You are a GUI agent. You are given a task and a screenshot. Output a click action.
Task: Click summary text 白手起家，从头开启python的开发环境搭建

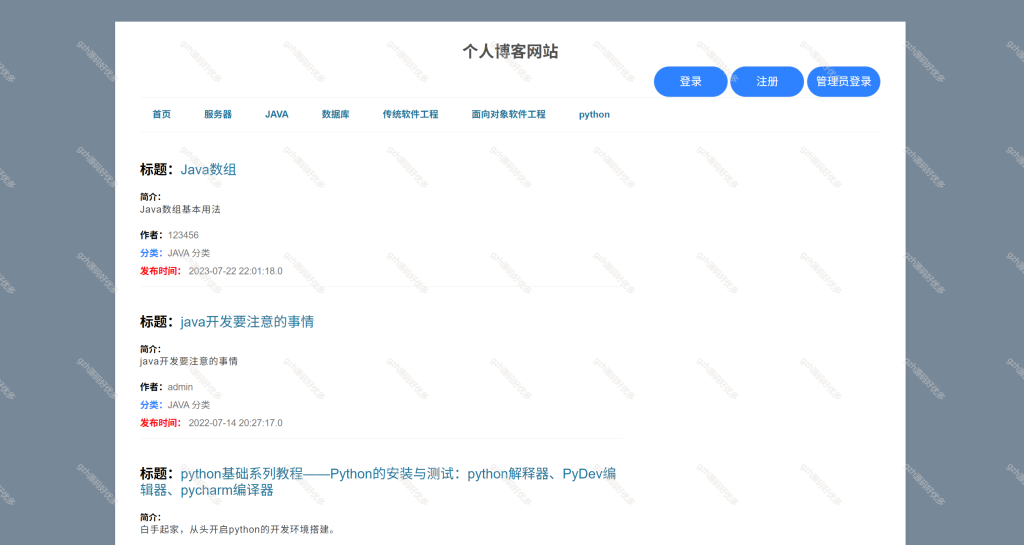point(238,529)
